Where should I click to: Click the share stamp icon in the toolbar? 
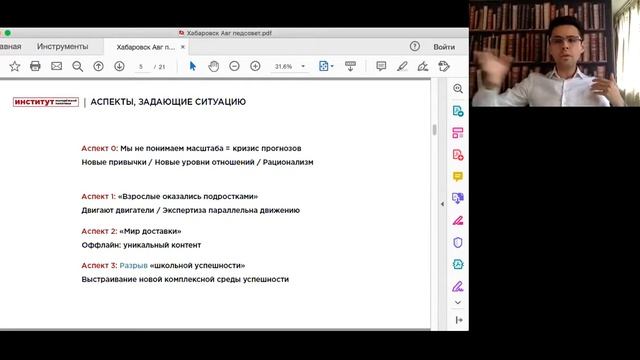coord(444,66)
